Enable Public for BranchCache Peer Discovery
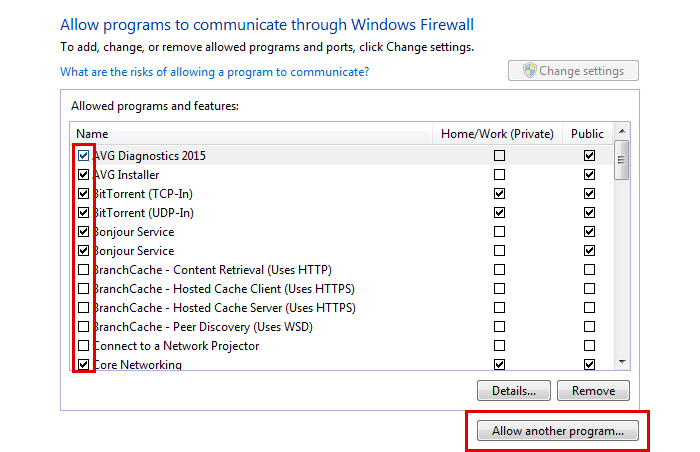The height and width of the screenshot is (452, 700). click(589, 327)
